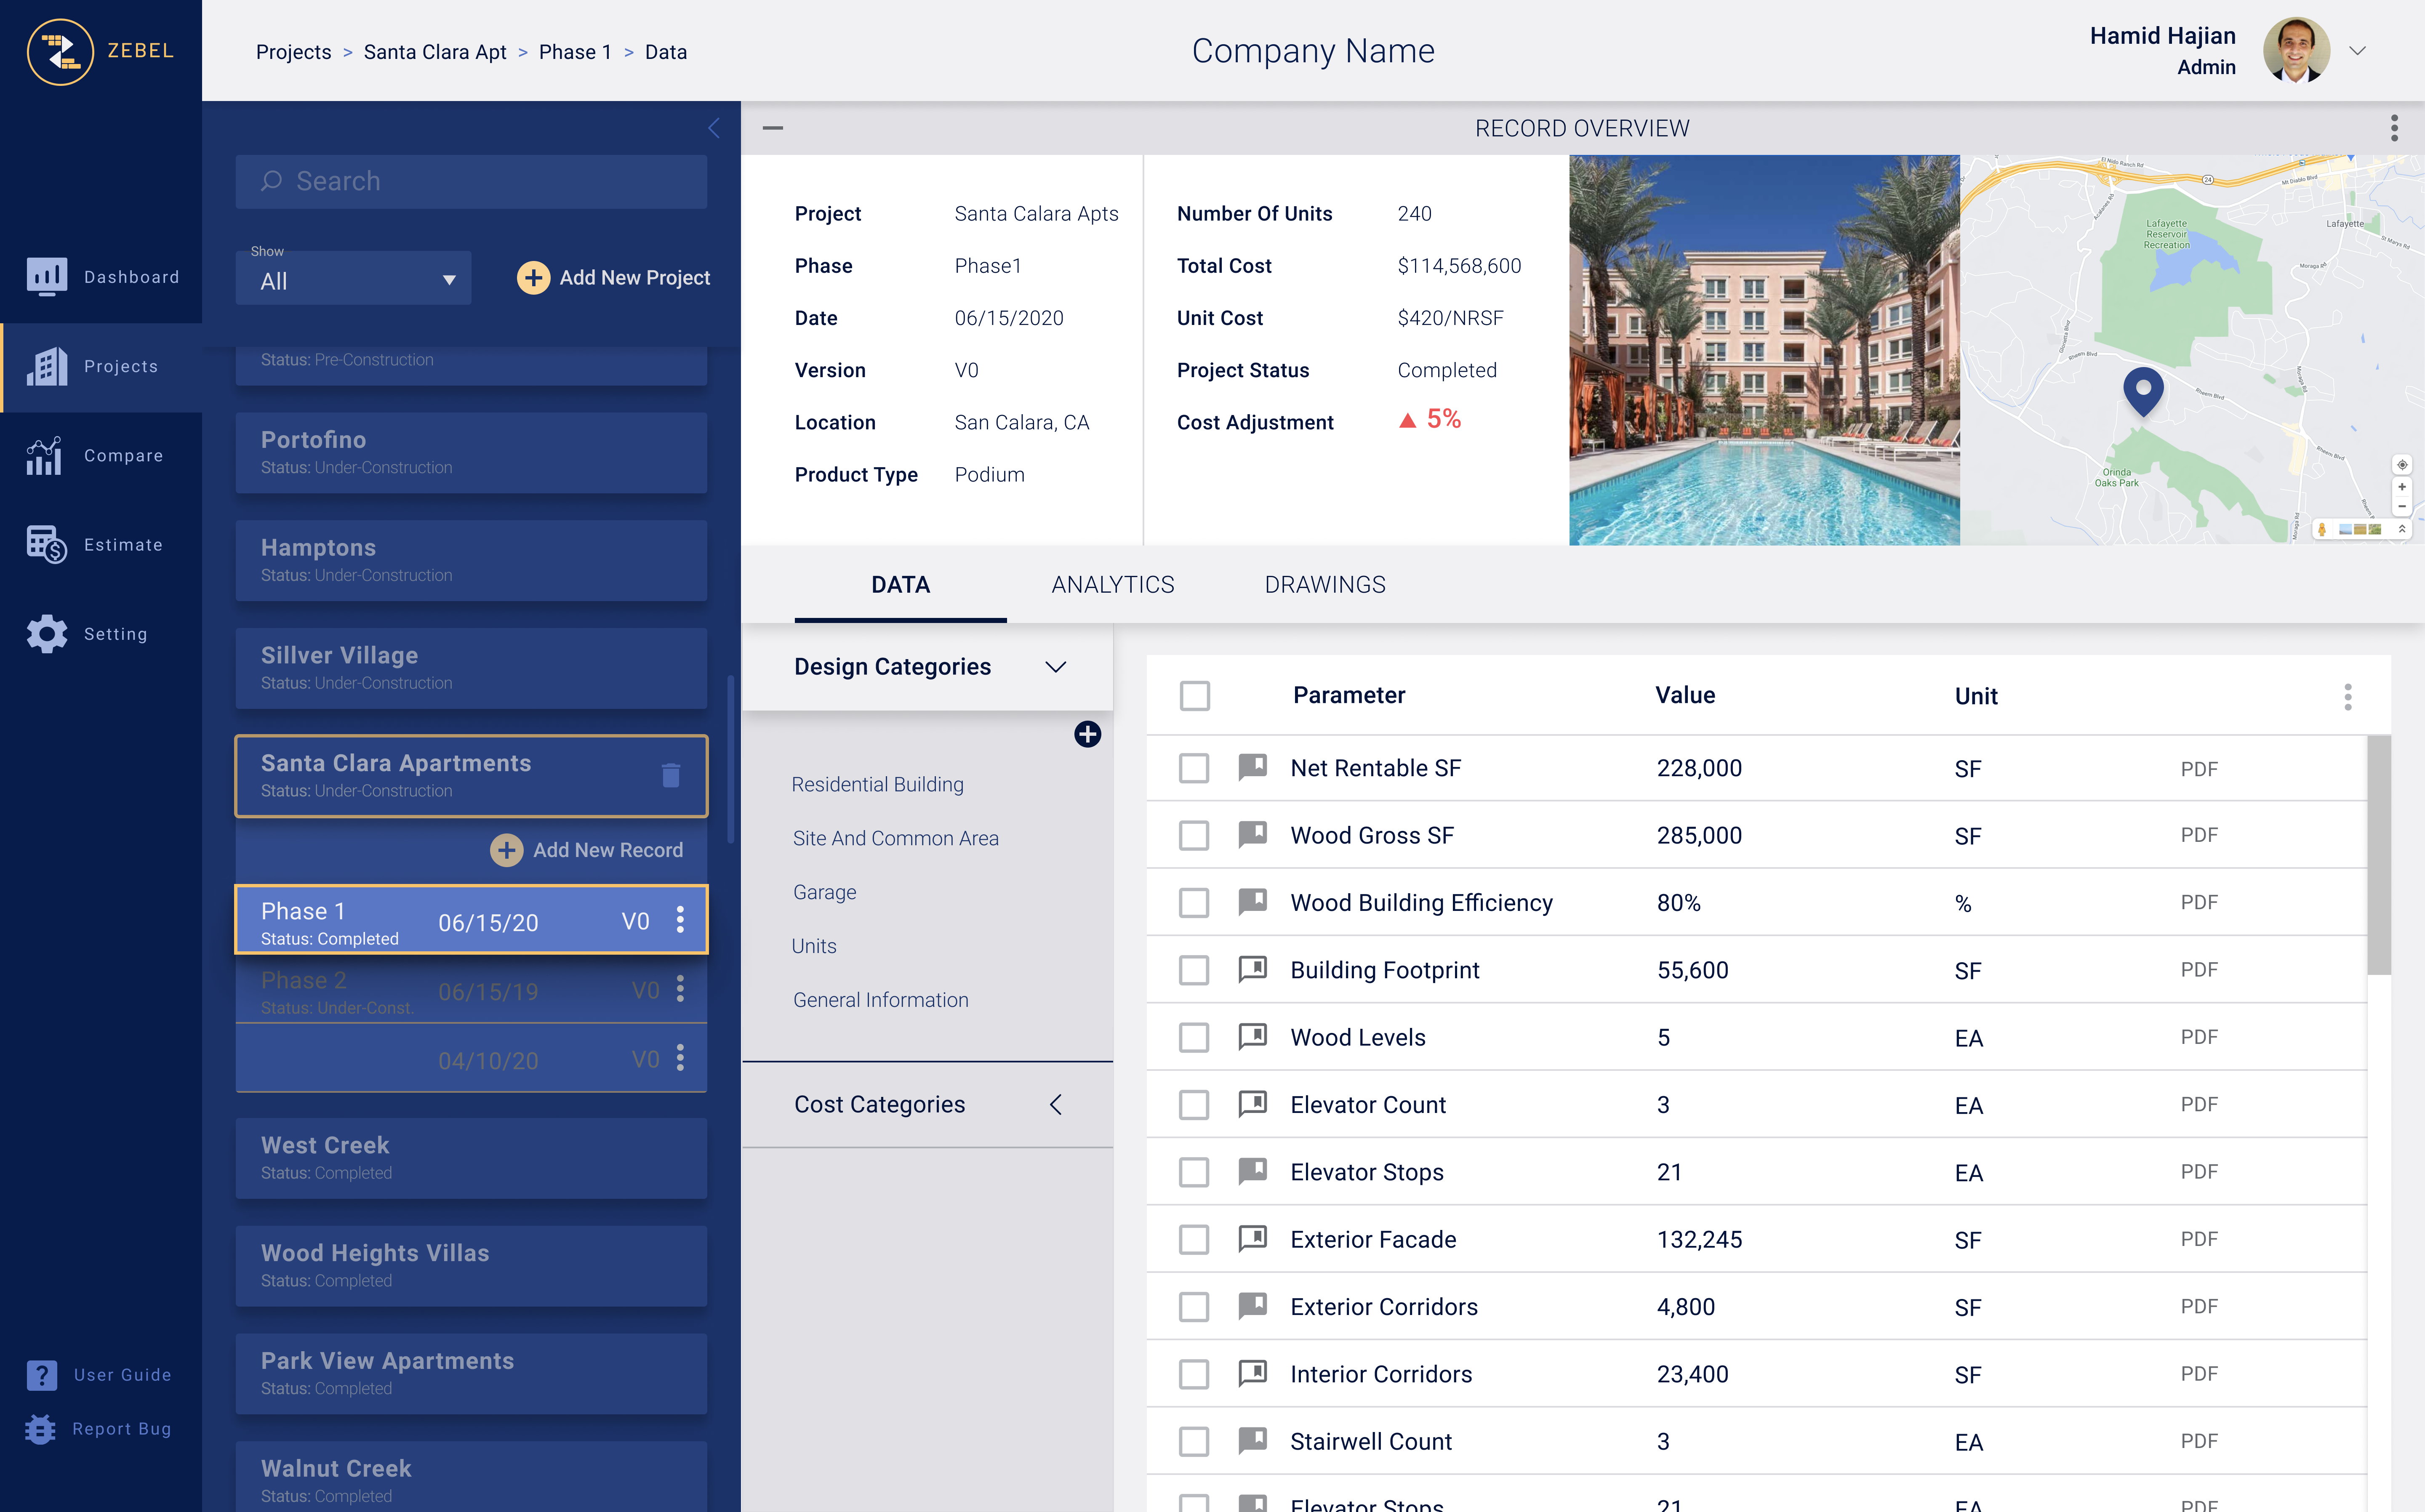2425x1512 pixels.
Task: Go to Phase 1 breadcrumb
Action: click(575, 52)
